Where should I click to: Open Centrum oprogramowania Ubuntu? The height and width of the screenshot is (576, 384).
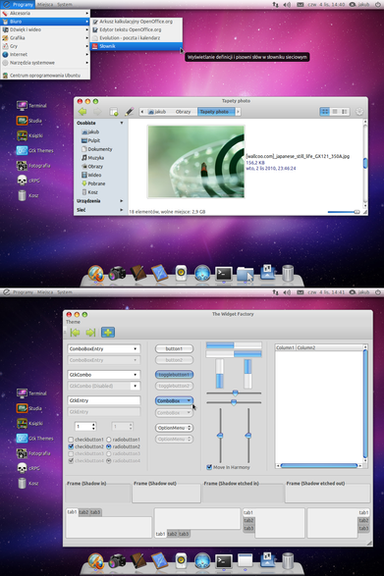pyautogui.click(x=45, y=75)
